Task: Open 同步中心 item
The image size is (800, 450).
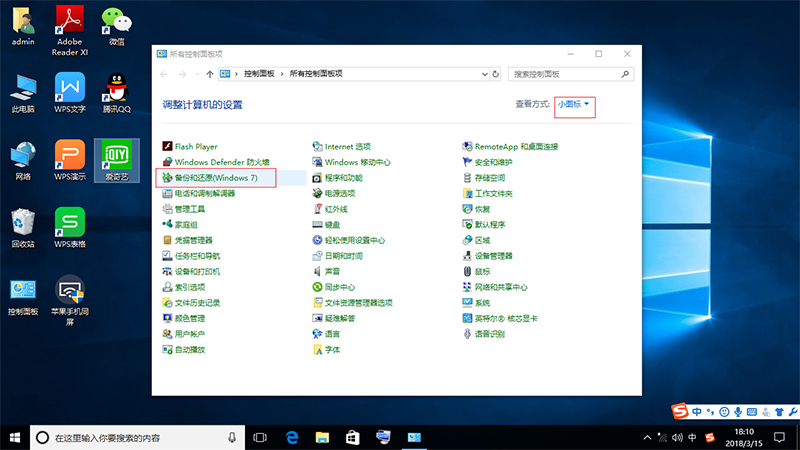Action: (x=334, y=287)
